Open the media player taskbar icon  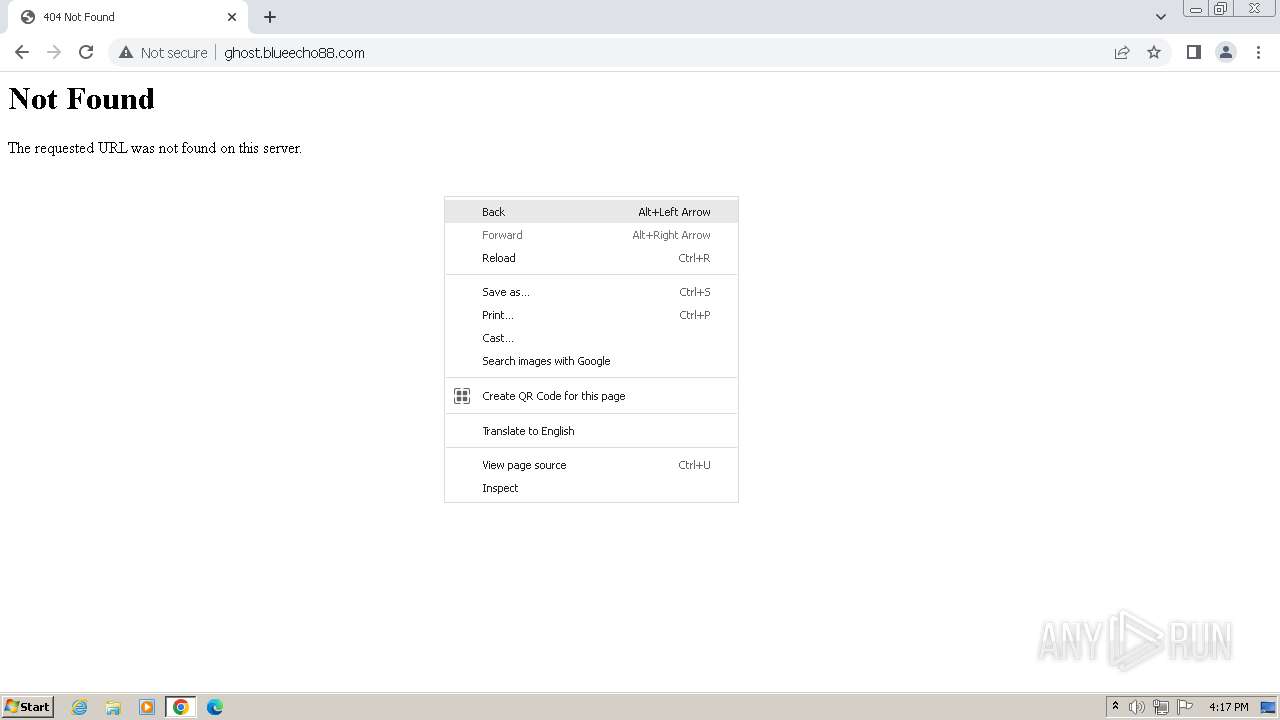147,707
